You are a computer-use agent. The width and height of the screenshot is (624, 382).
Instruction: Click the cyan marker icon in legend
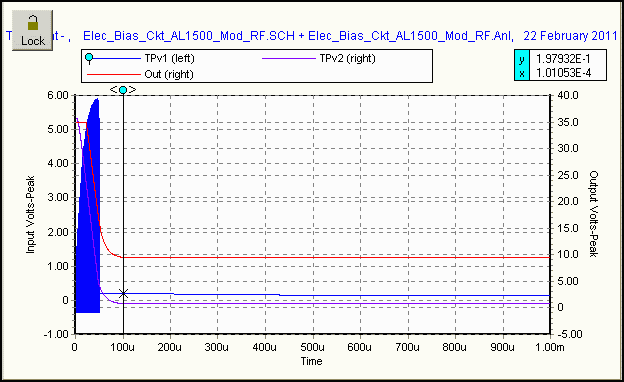[89, 59]
